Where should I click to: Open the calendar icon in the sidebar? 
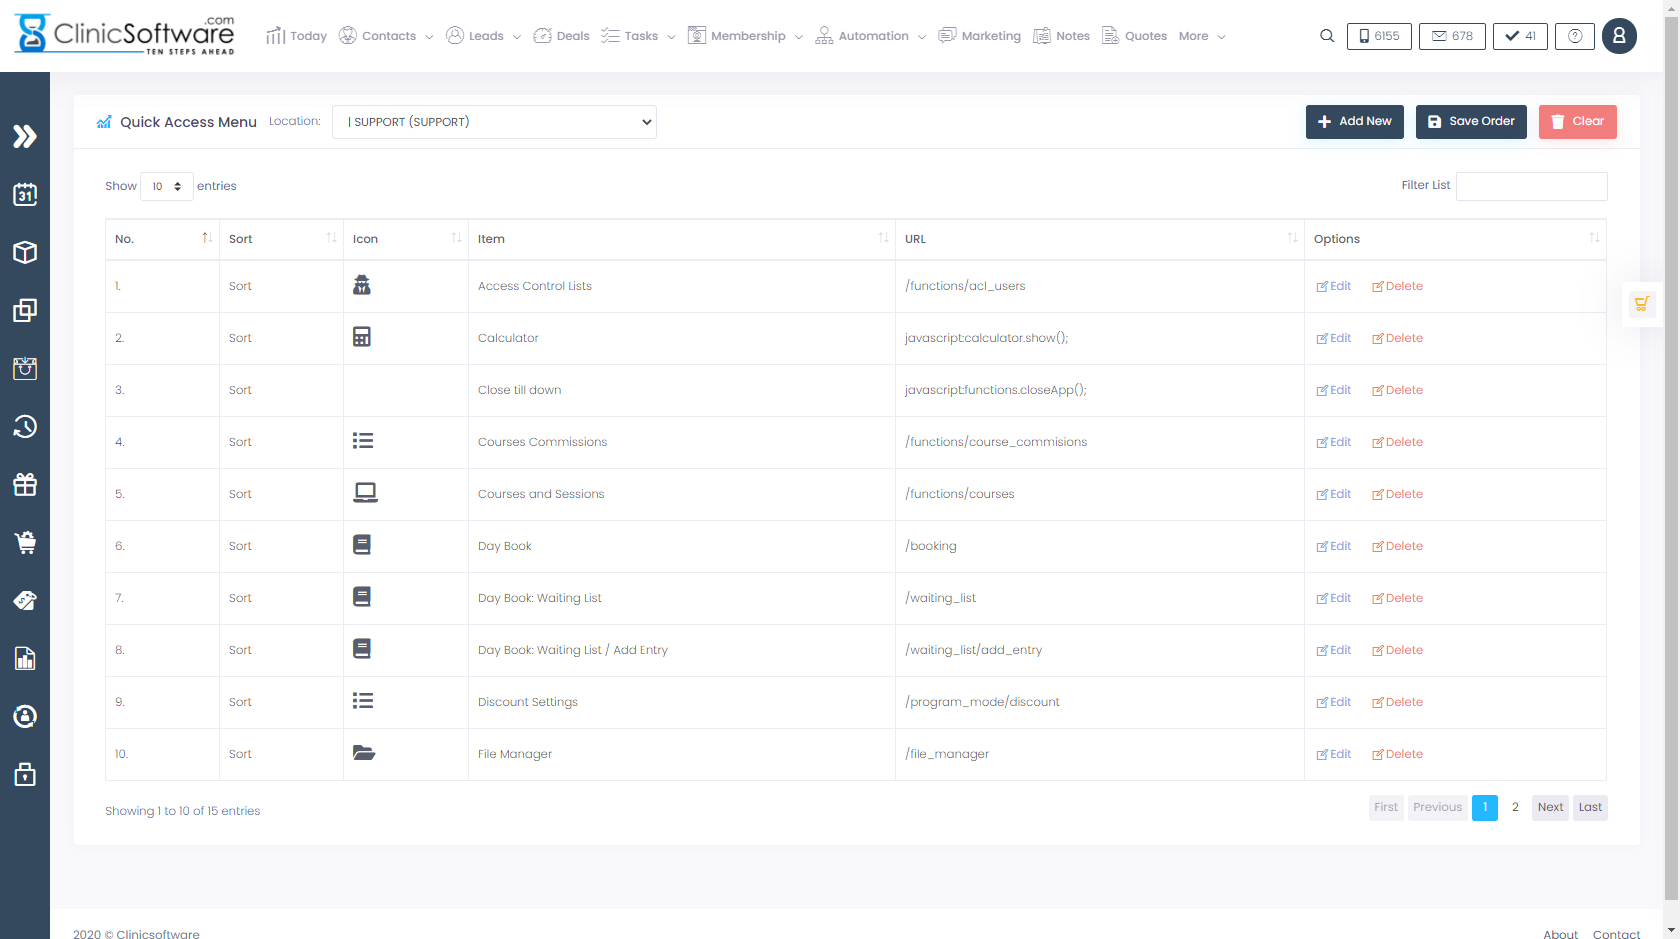(x=25, y=194)
